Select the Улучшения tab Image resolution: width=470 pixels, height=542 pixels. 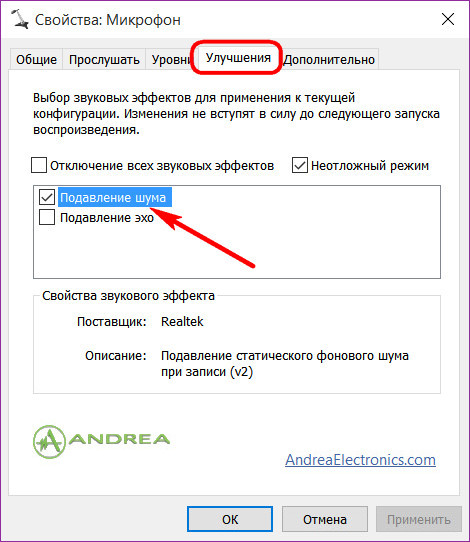[238, 58]
